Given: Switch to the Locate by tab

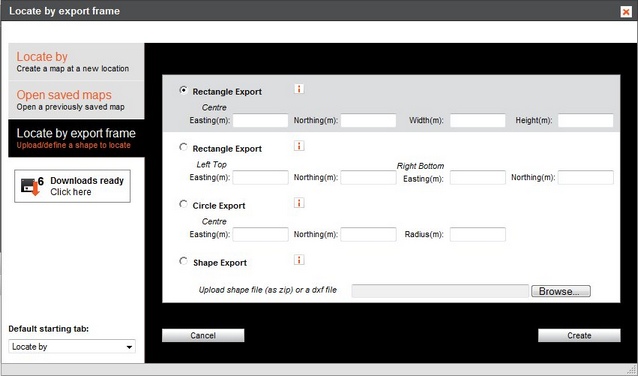Looking at the screenshot, I should 76,61.
